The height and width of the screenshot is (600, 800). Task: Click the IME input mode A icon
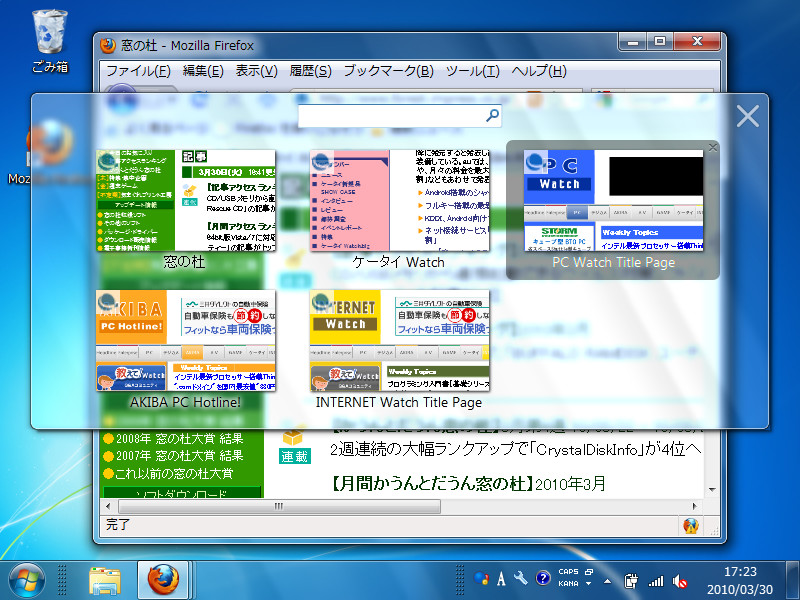tap(501, 579)
